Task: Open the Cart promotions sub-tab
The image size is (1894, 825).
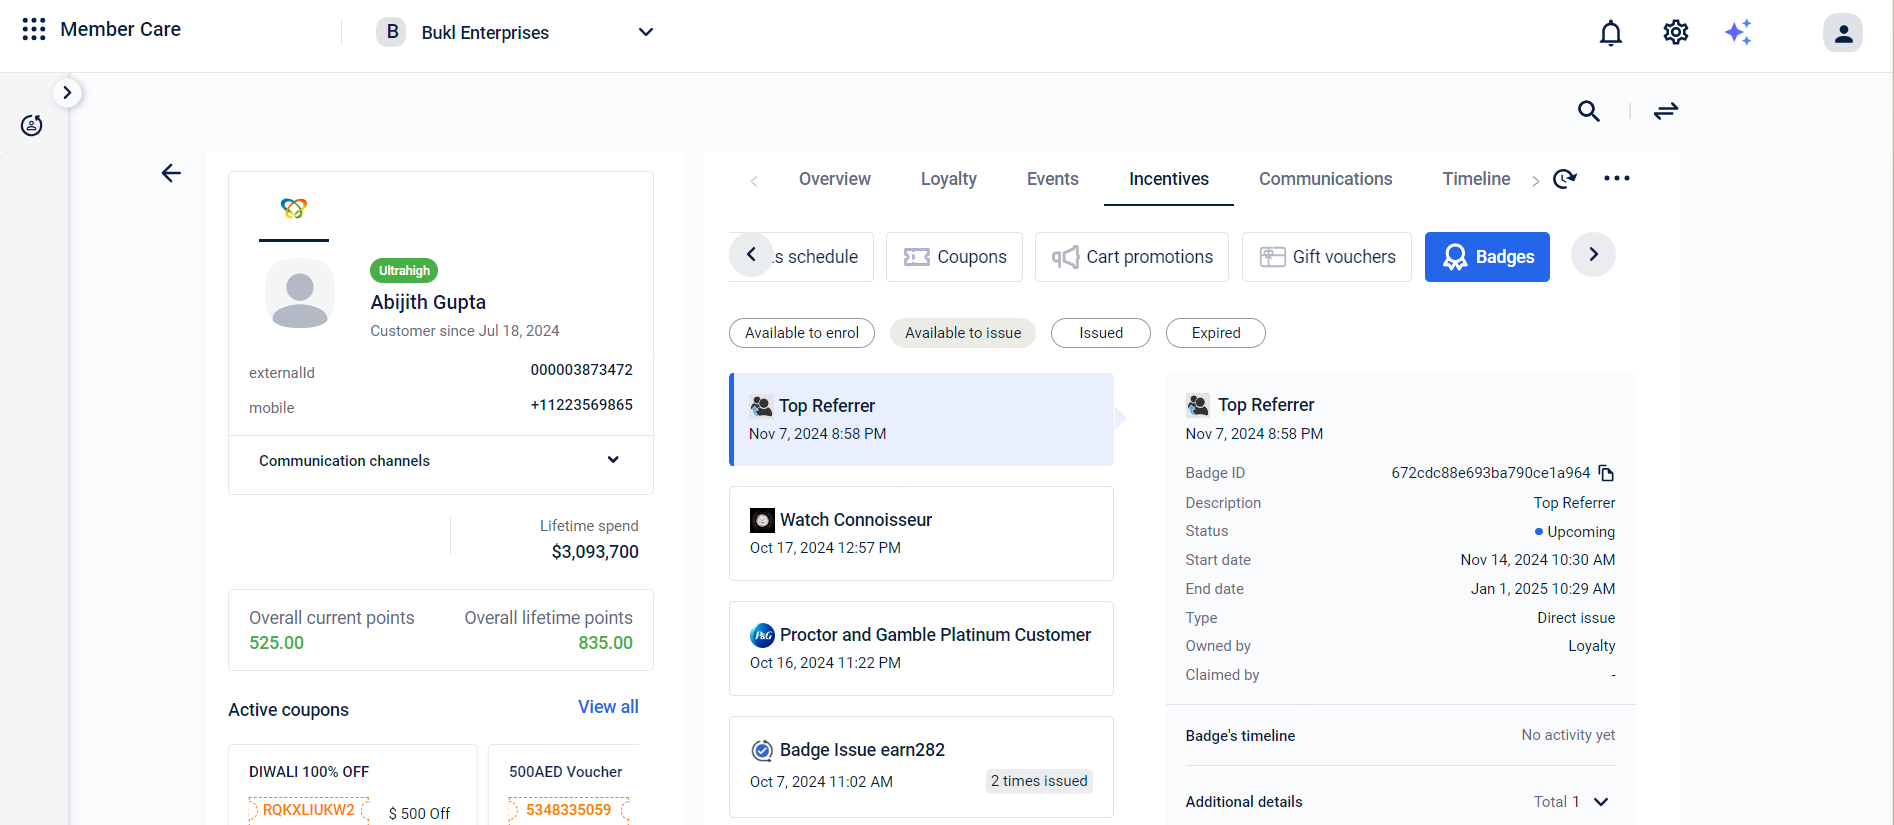Action: [1132, 257]
